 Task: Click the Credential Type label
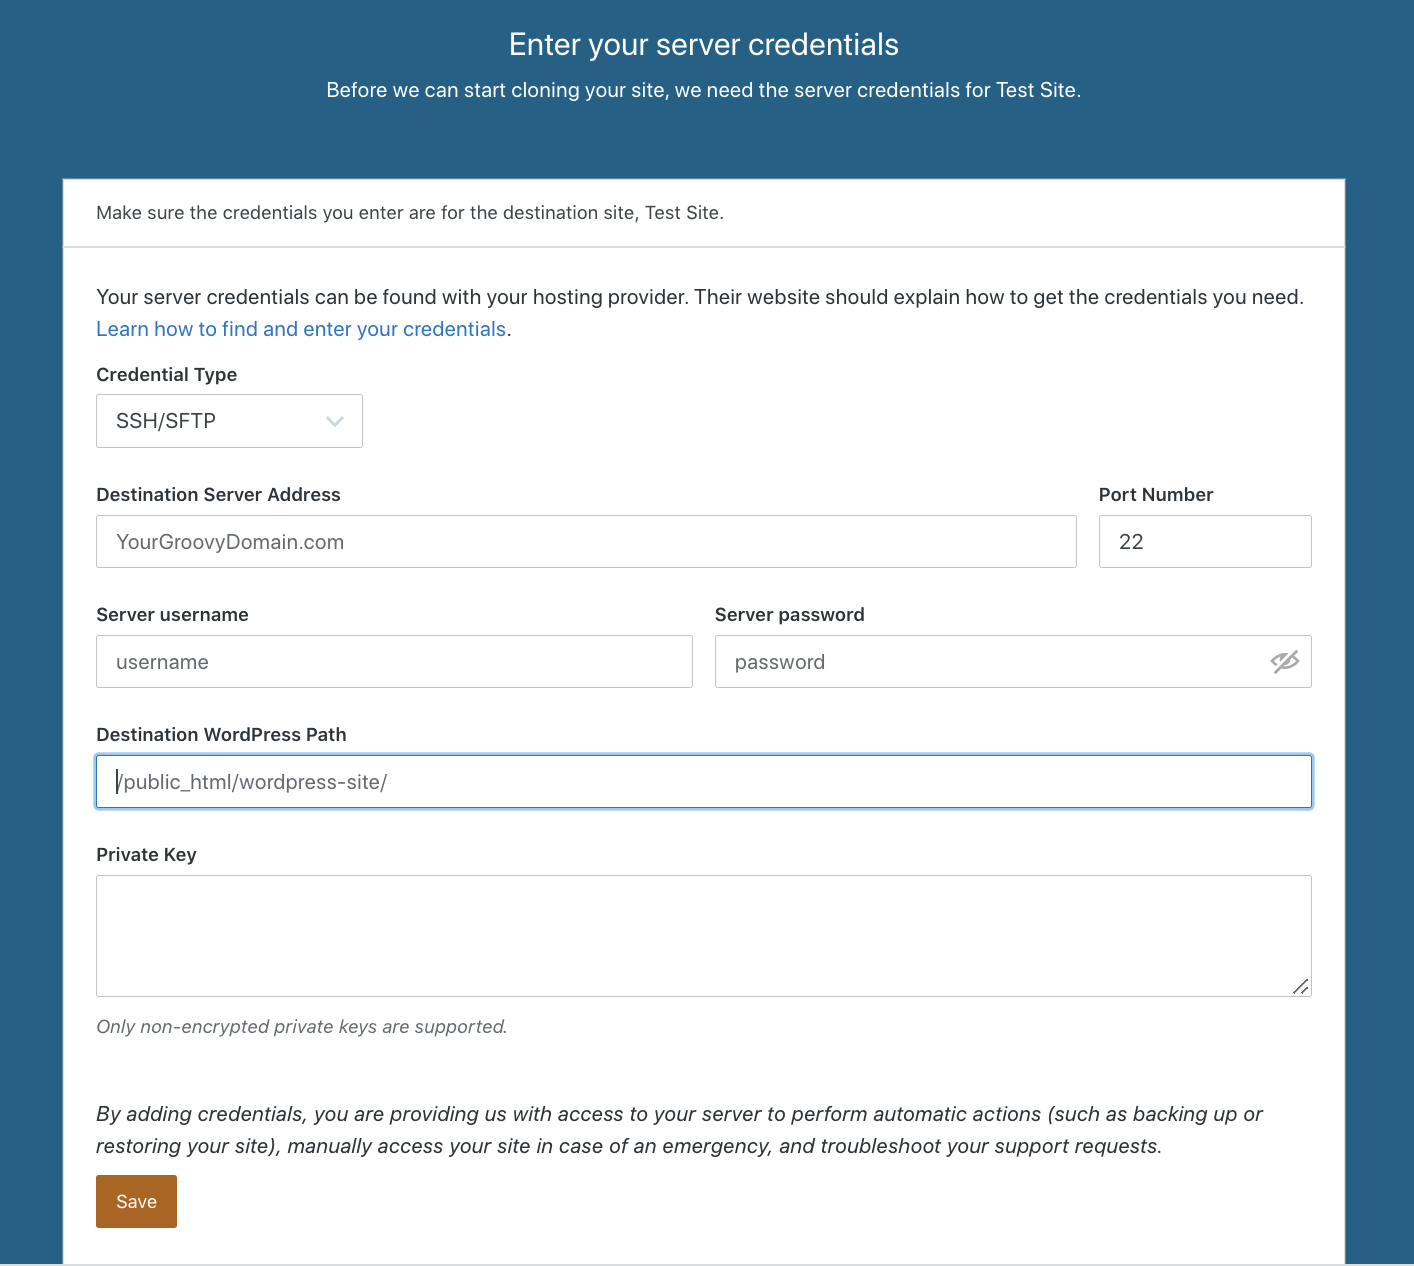[x=166, y=374]
